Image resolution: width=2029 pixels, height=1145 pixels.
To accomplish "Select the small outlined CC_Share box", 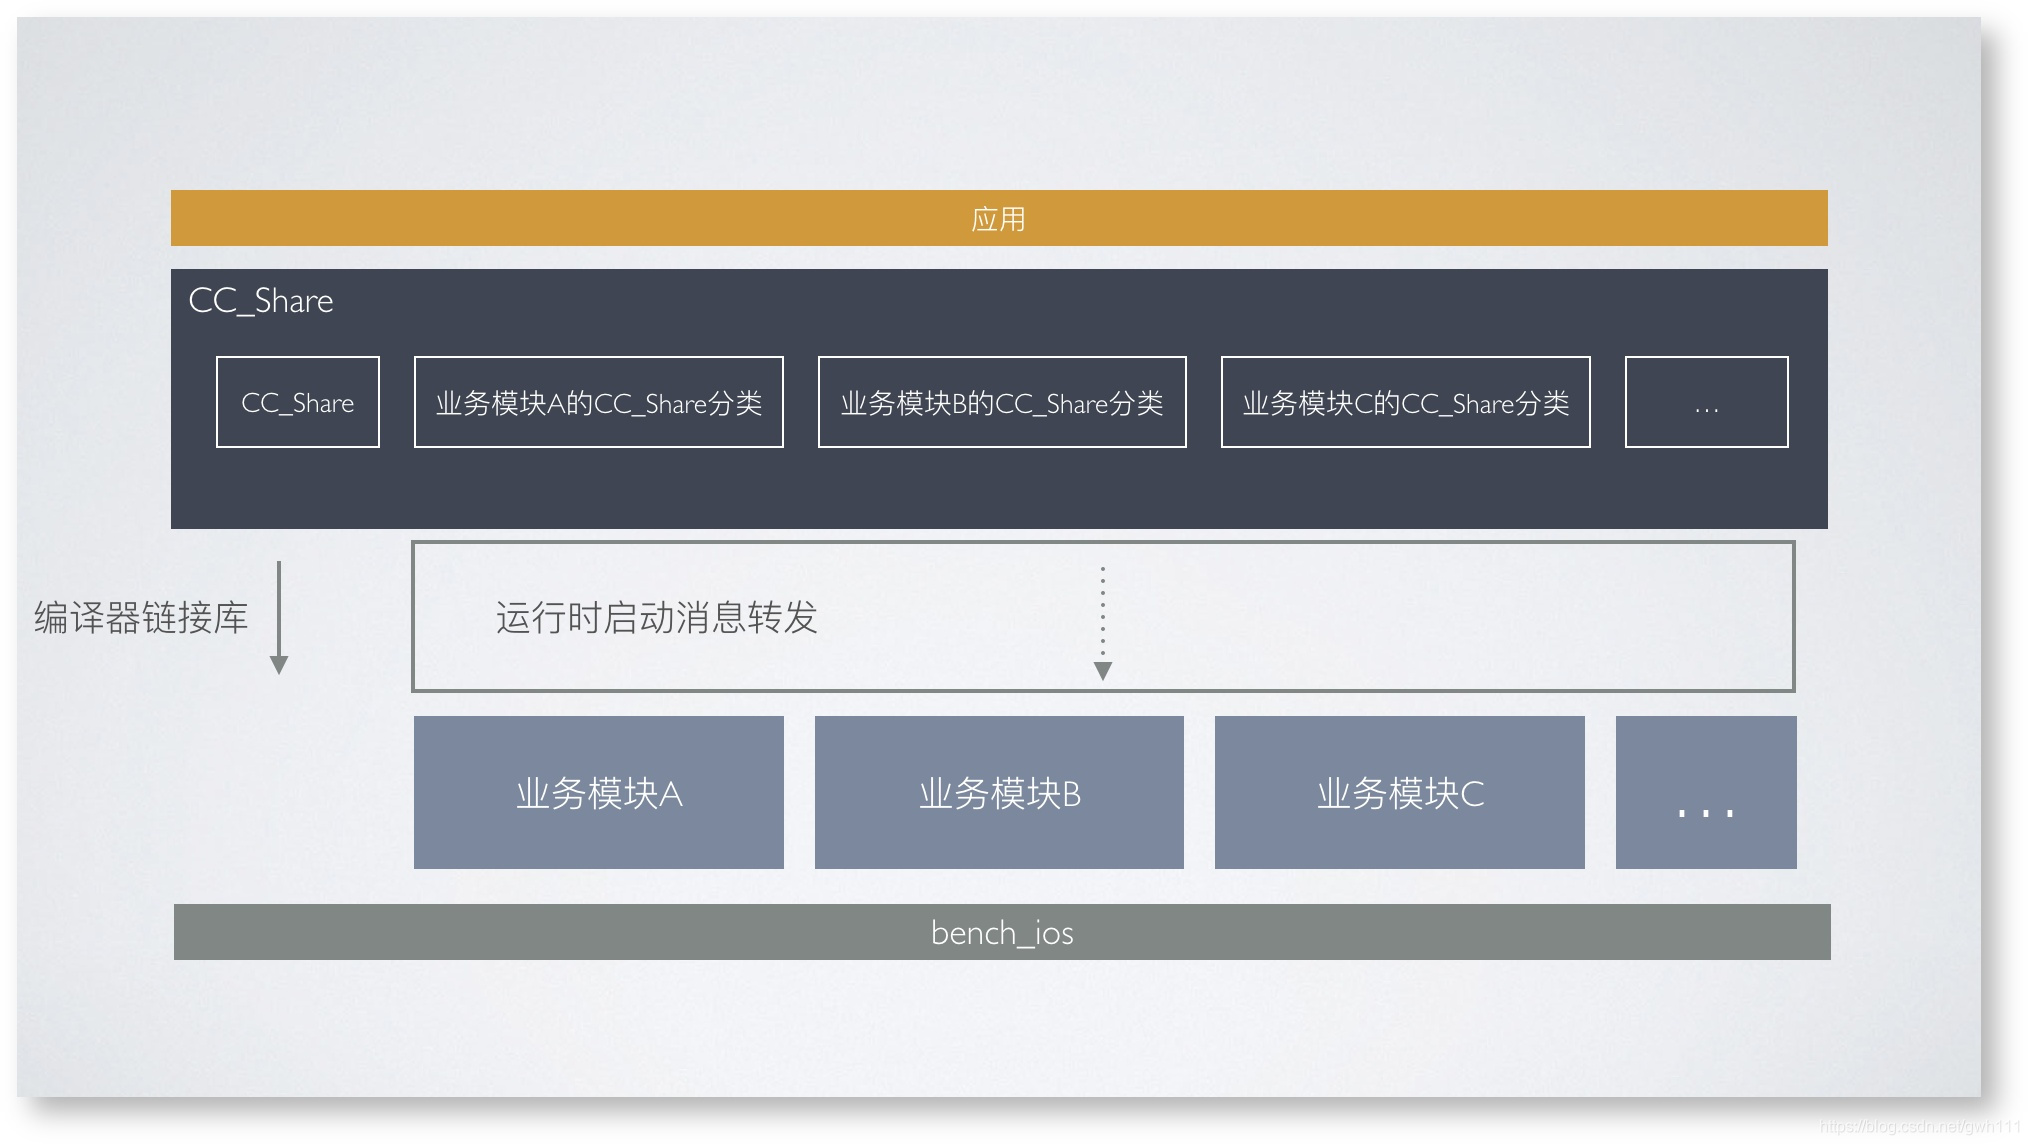I will pyautogui.click(x=298, y=402).
